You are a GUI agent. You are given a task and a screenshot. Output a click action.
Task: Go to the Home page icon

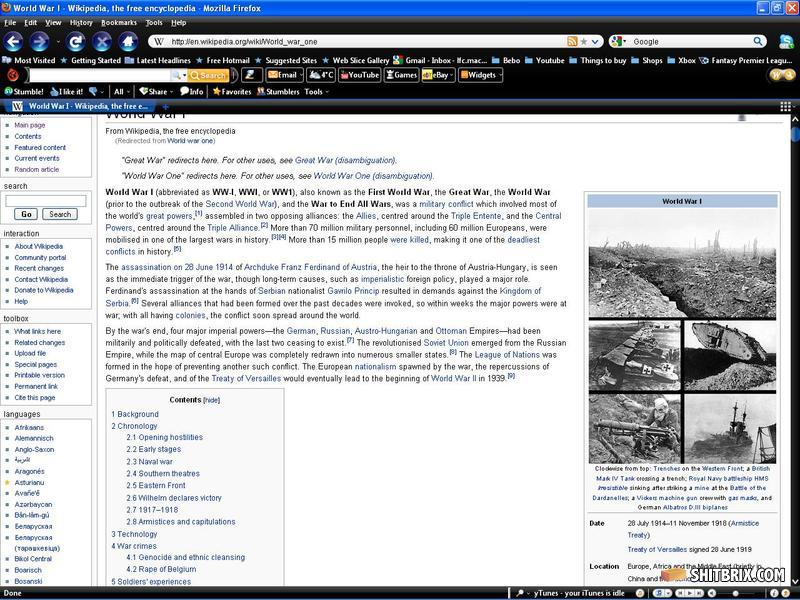[x=128, y=42]
